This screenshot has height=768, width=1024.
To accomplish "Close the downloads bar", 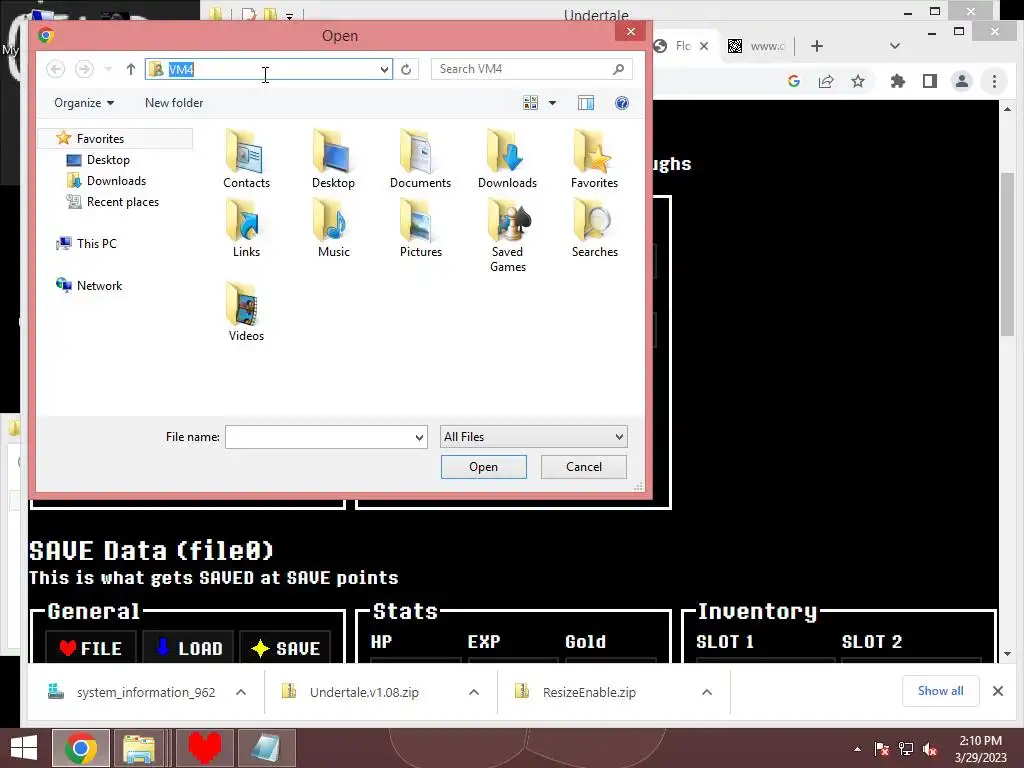I will [997, 691].
